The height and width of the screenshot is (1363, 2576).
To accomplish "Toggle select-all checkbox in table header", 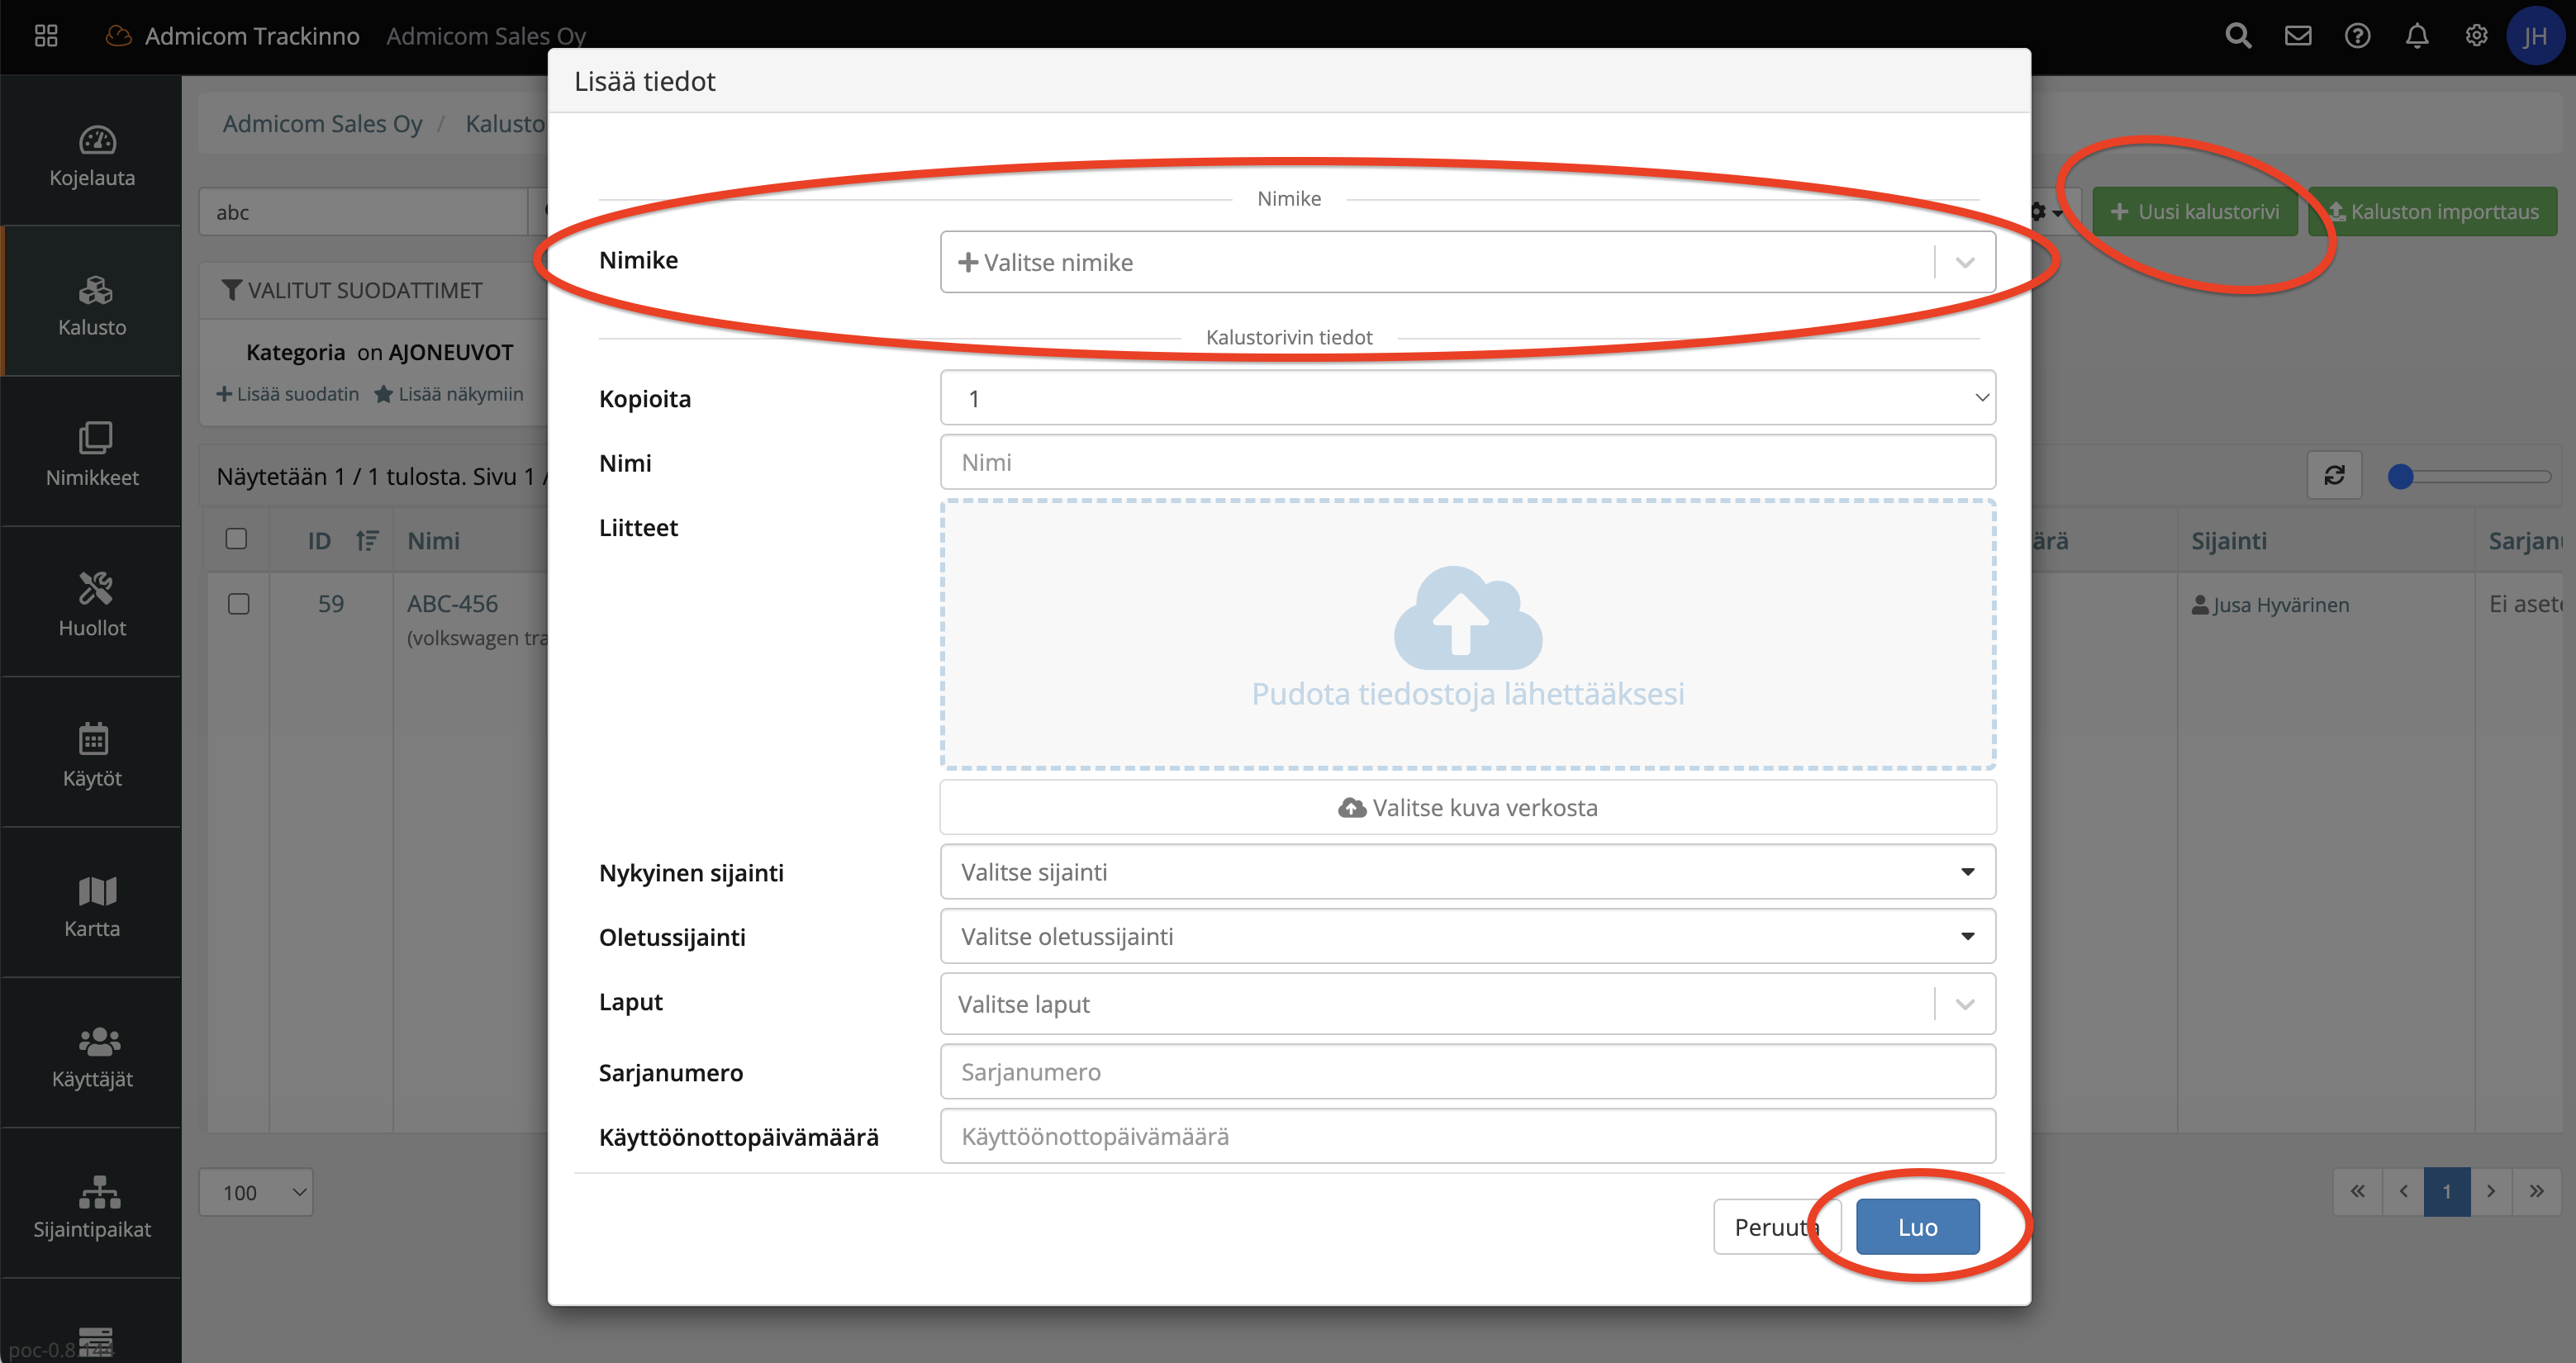I will point(237,539).
